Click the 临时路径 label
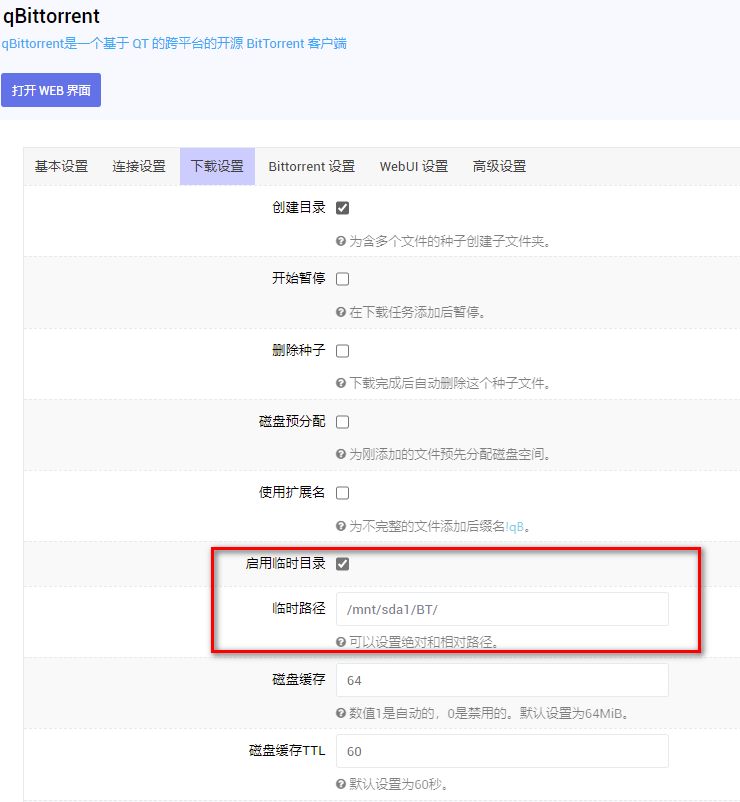The width and height of the screenshot is (740, 802). 299,608
